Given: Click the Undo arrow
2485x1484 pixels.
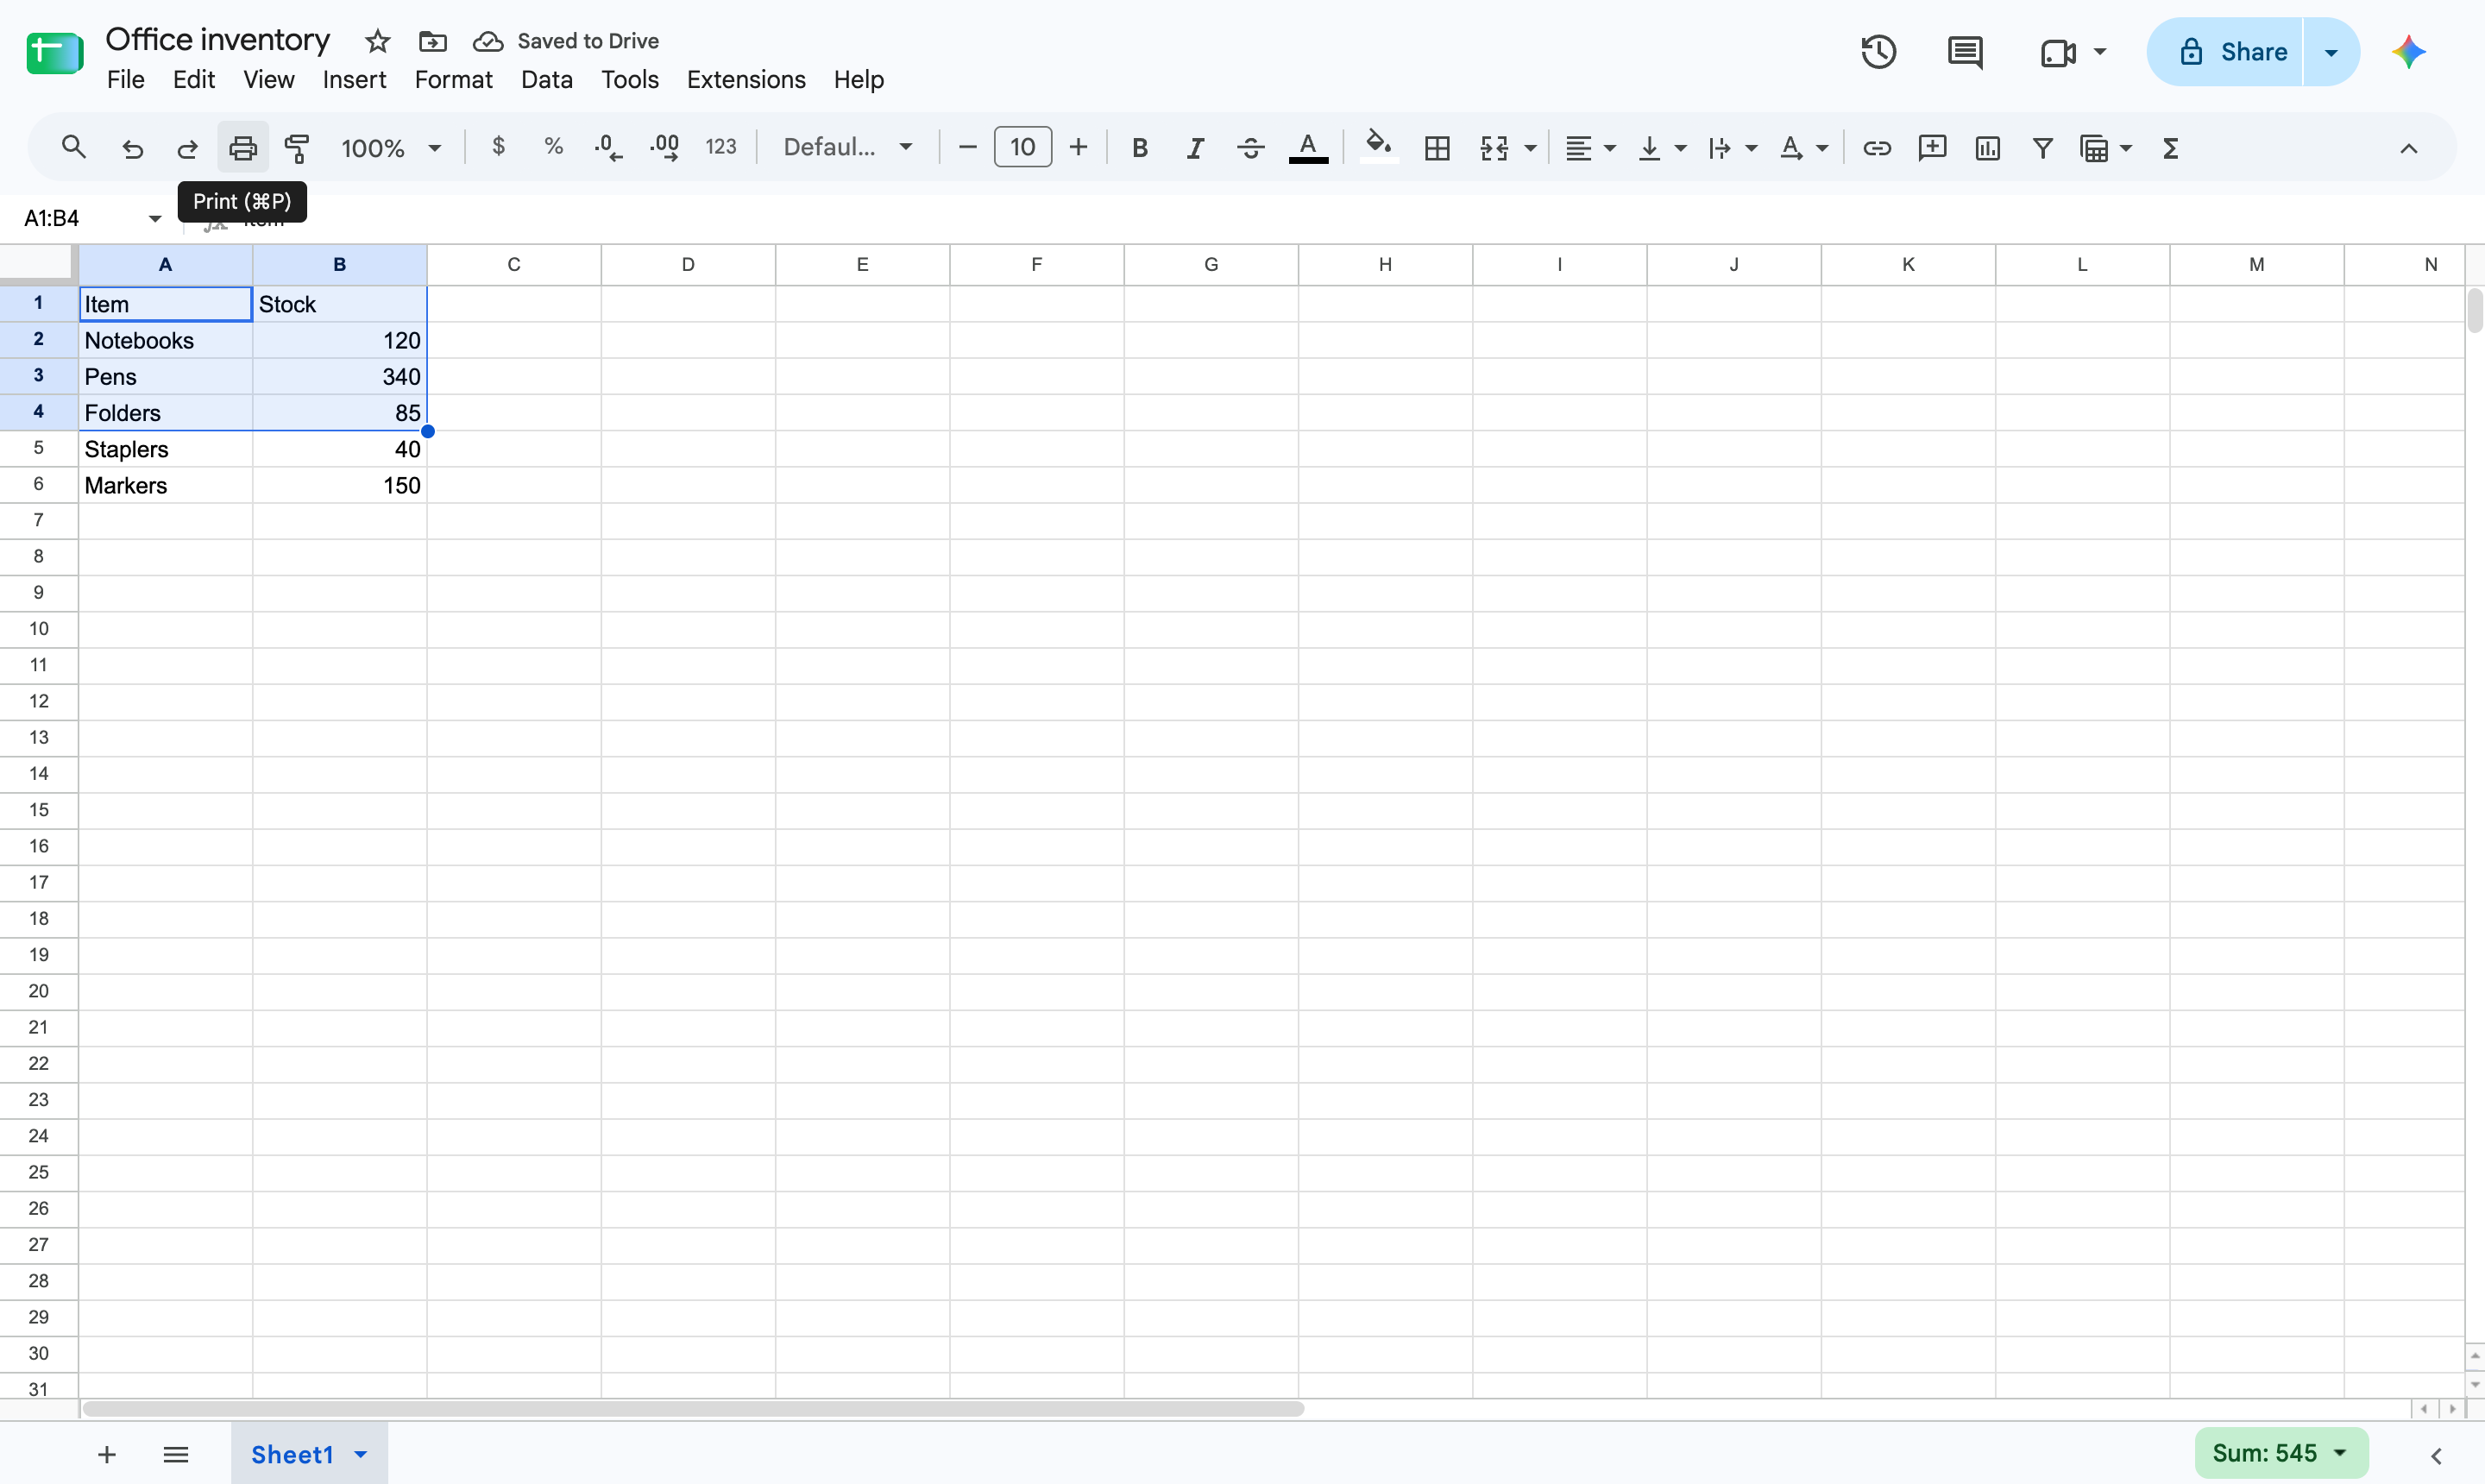Looking at the screenshot, I should 132,148.
